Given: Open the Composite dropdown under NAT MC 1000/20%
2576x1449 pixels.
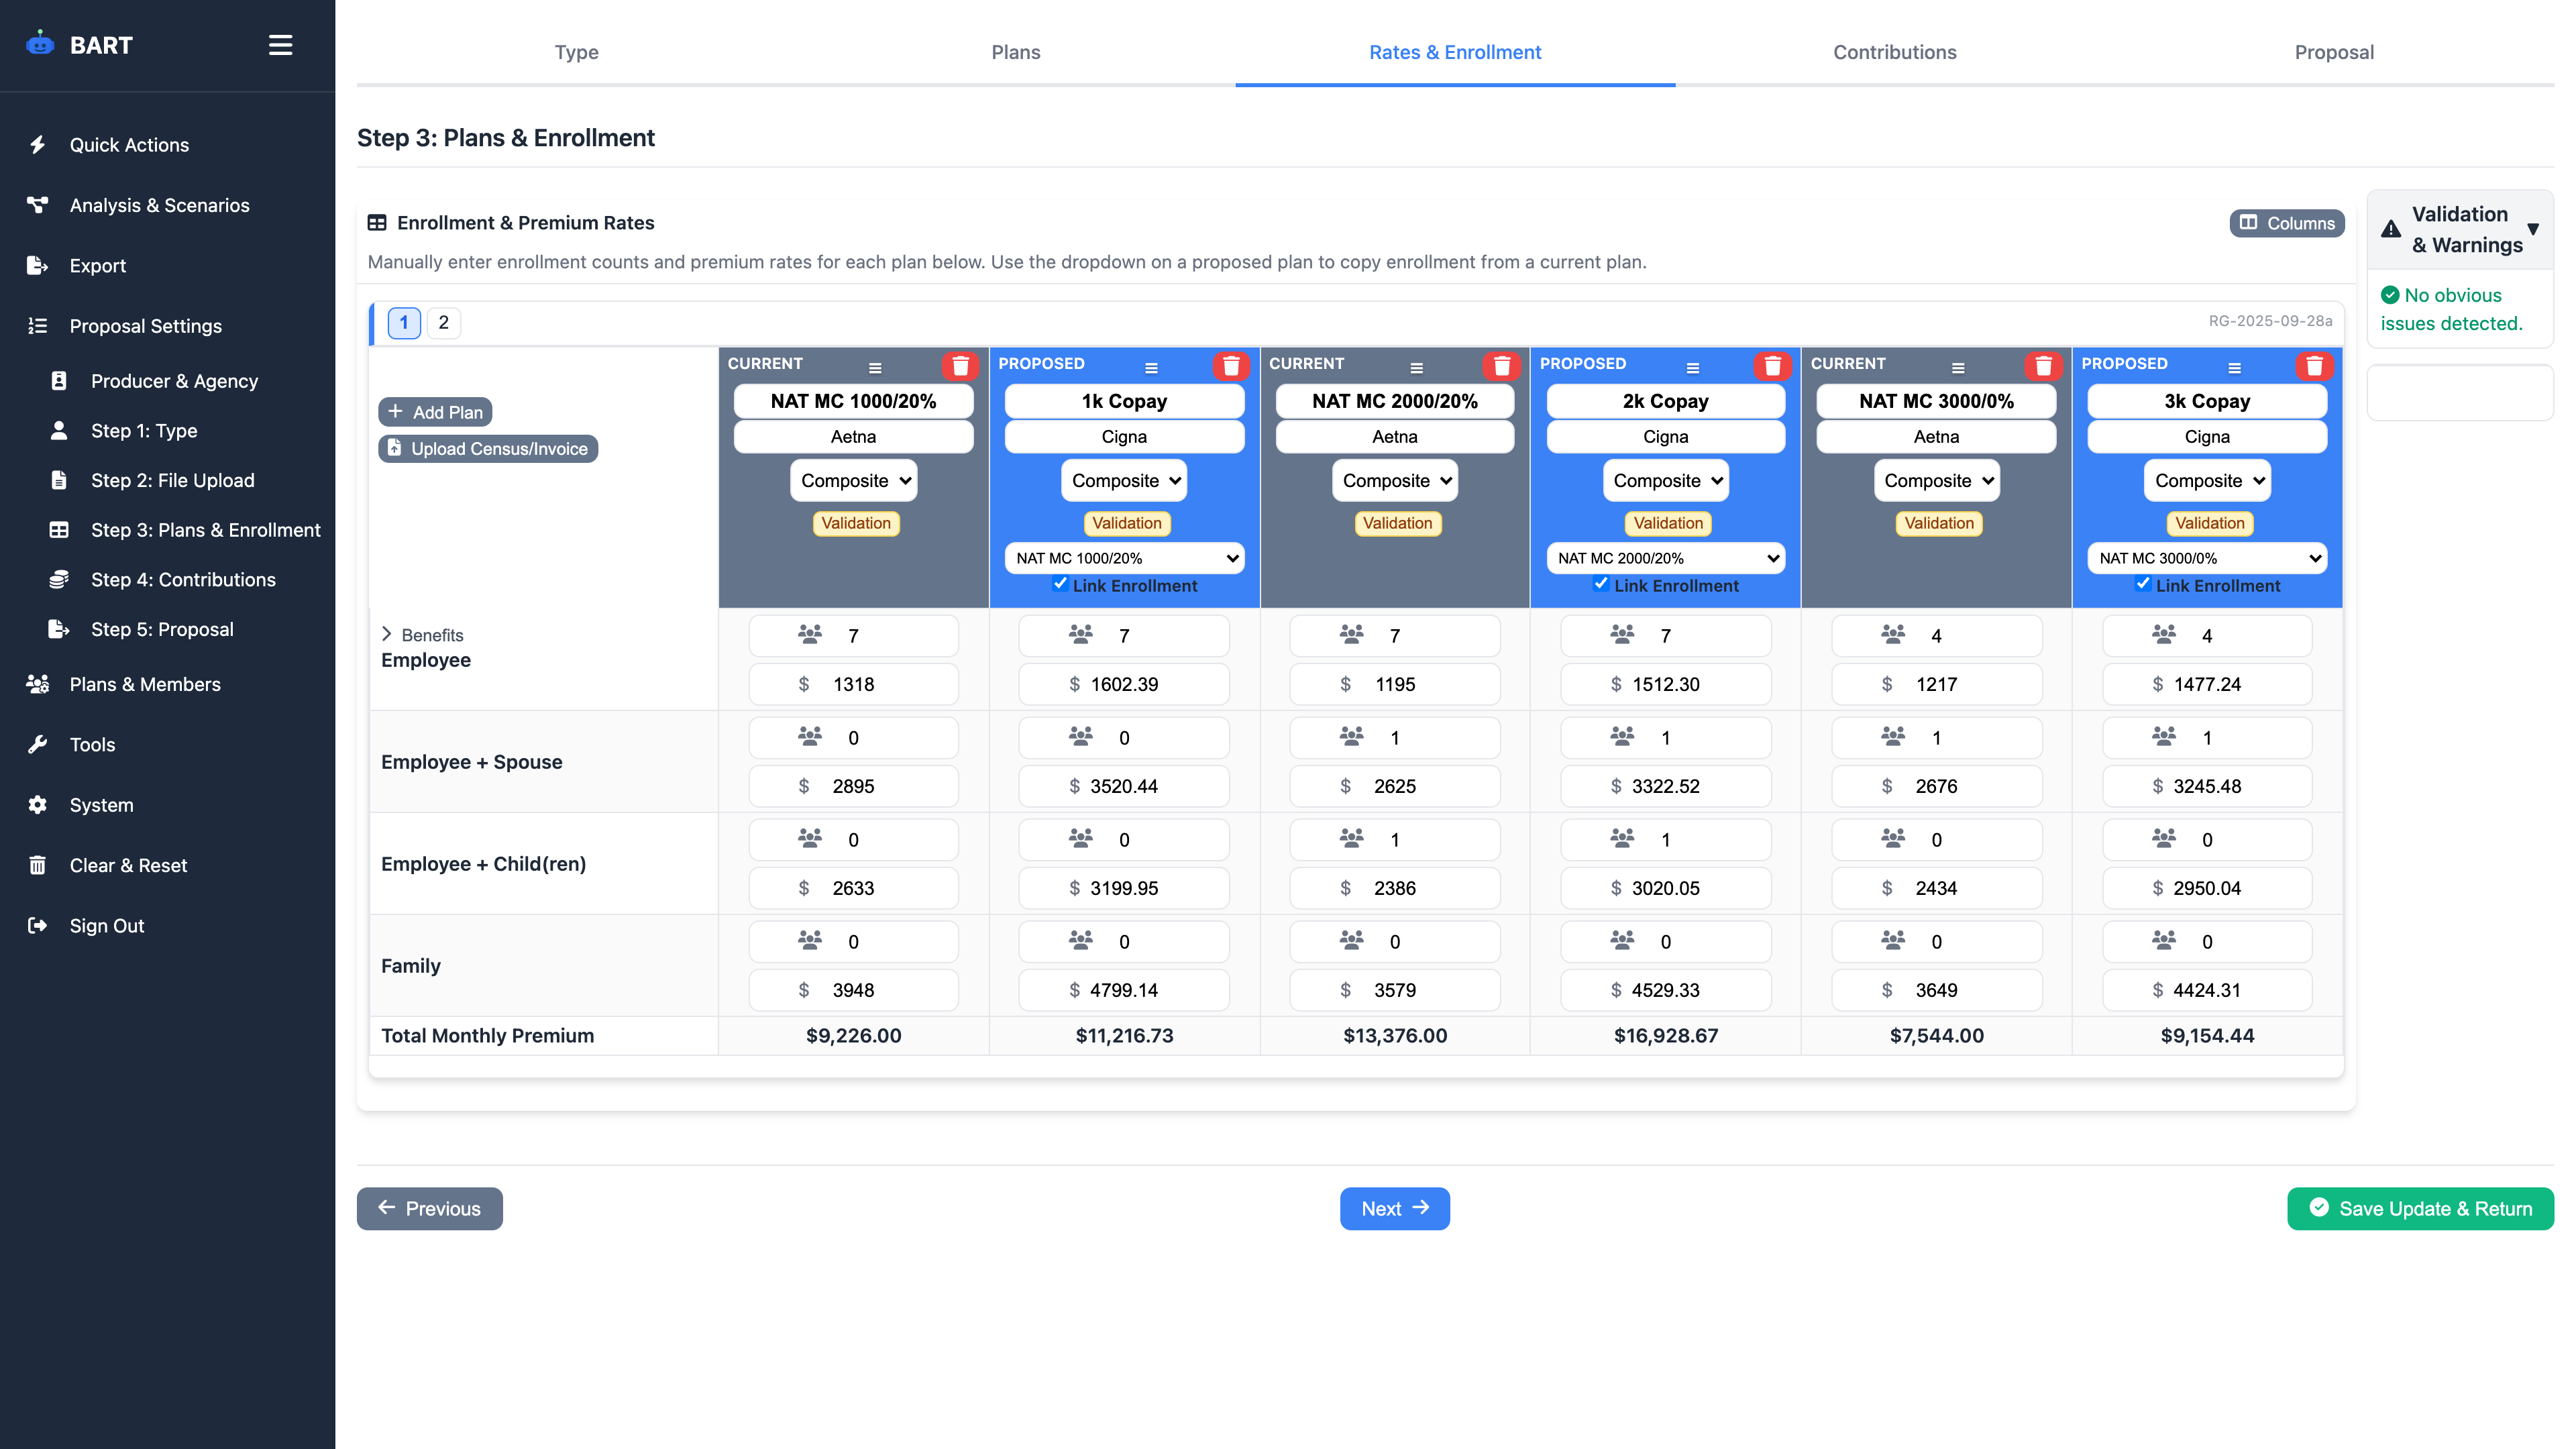Looking at the screenshot, I should coord(853,480).
